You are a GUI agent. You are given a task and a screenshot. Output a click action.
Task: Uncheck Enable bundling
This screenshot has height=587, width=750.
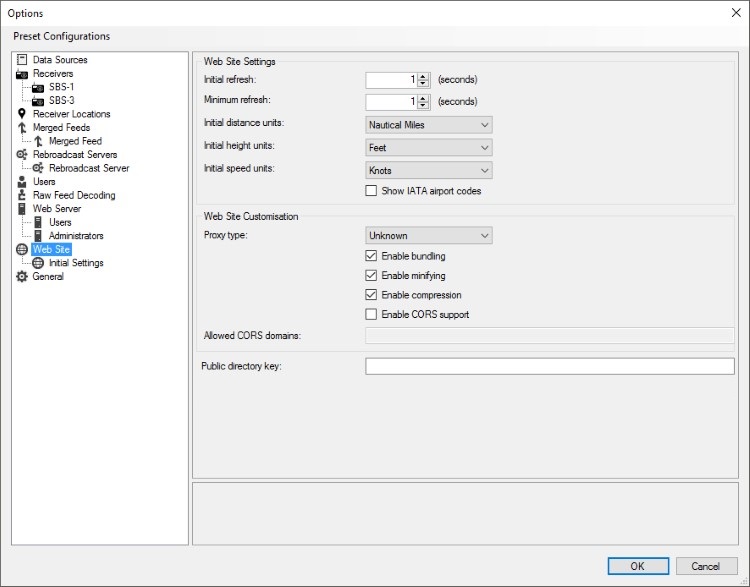[371, 256]
